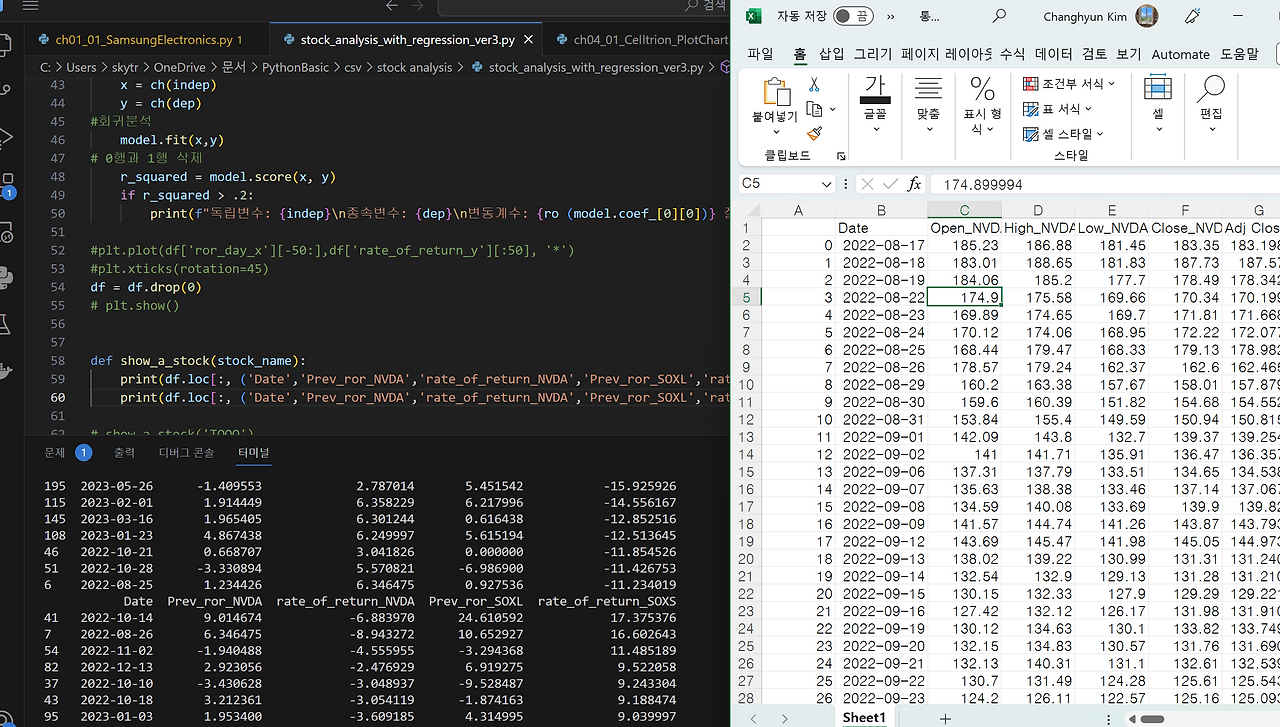Click the Excel formula bar value 174.899994
The image size is (1280, 727).
tap(982, 185)
